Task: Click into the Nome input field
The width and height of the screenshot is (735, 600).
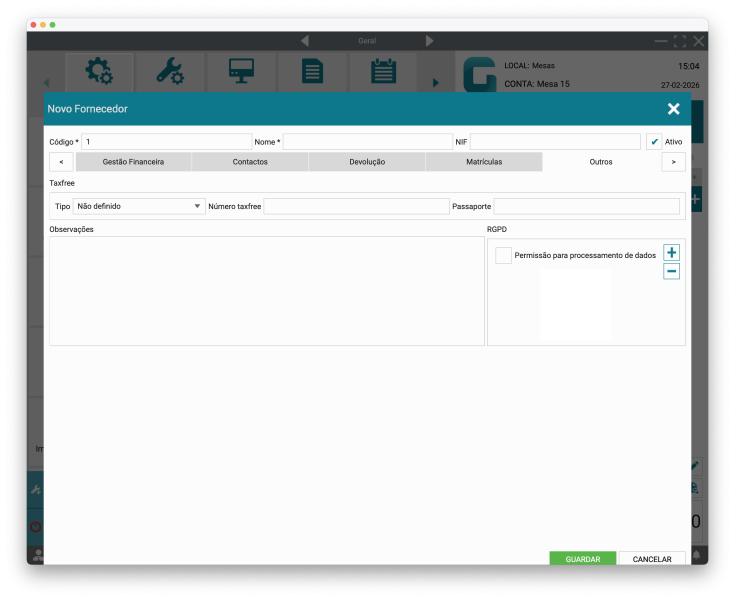Action: pyautogui.click(x=367, y=142)
